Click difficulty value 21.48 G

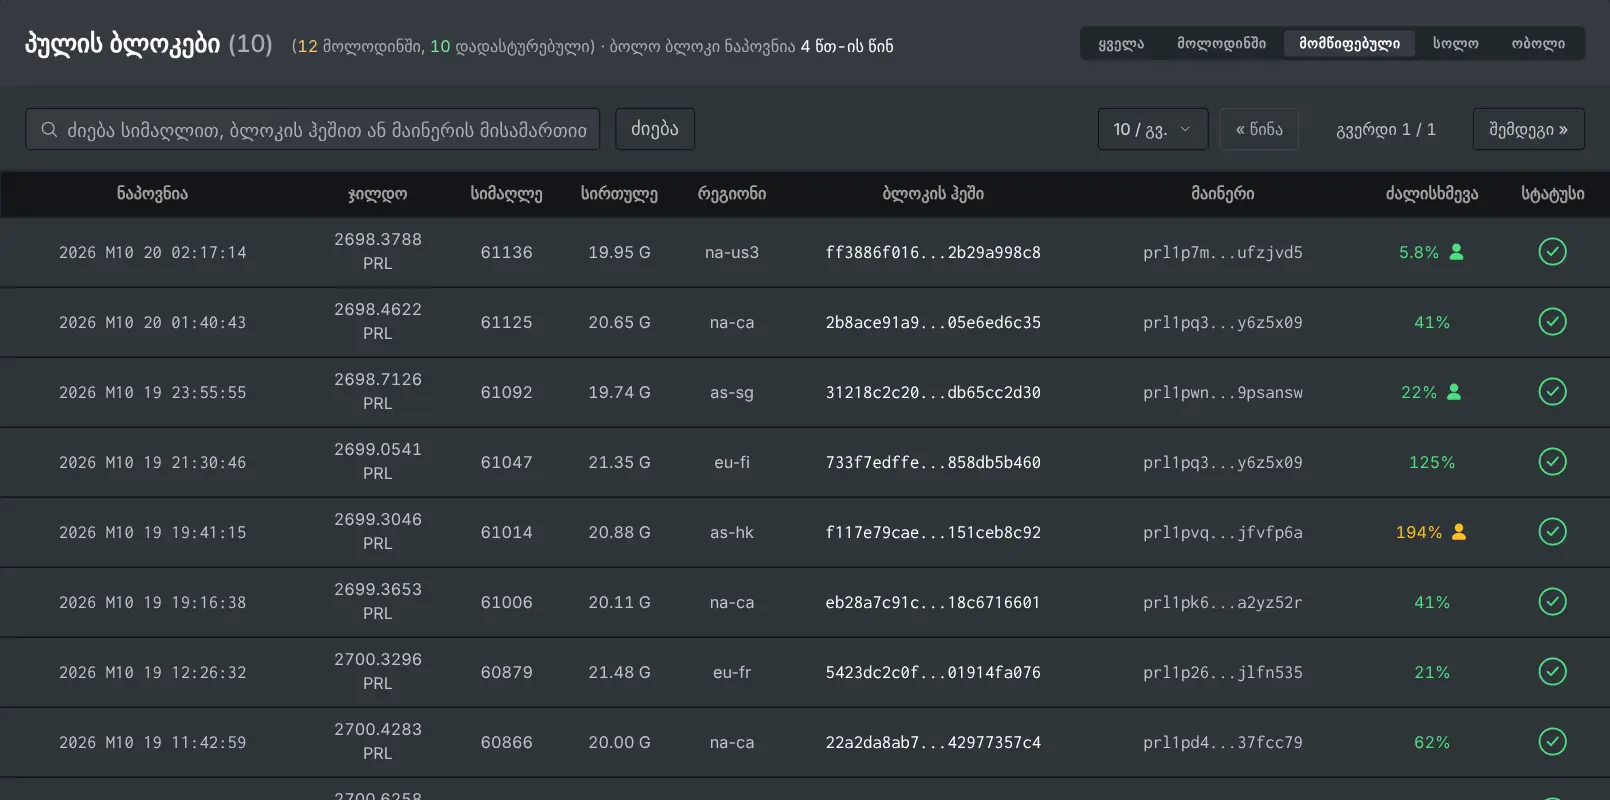point(619,672)
